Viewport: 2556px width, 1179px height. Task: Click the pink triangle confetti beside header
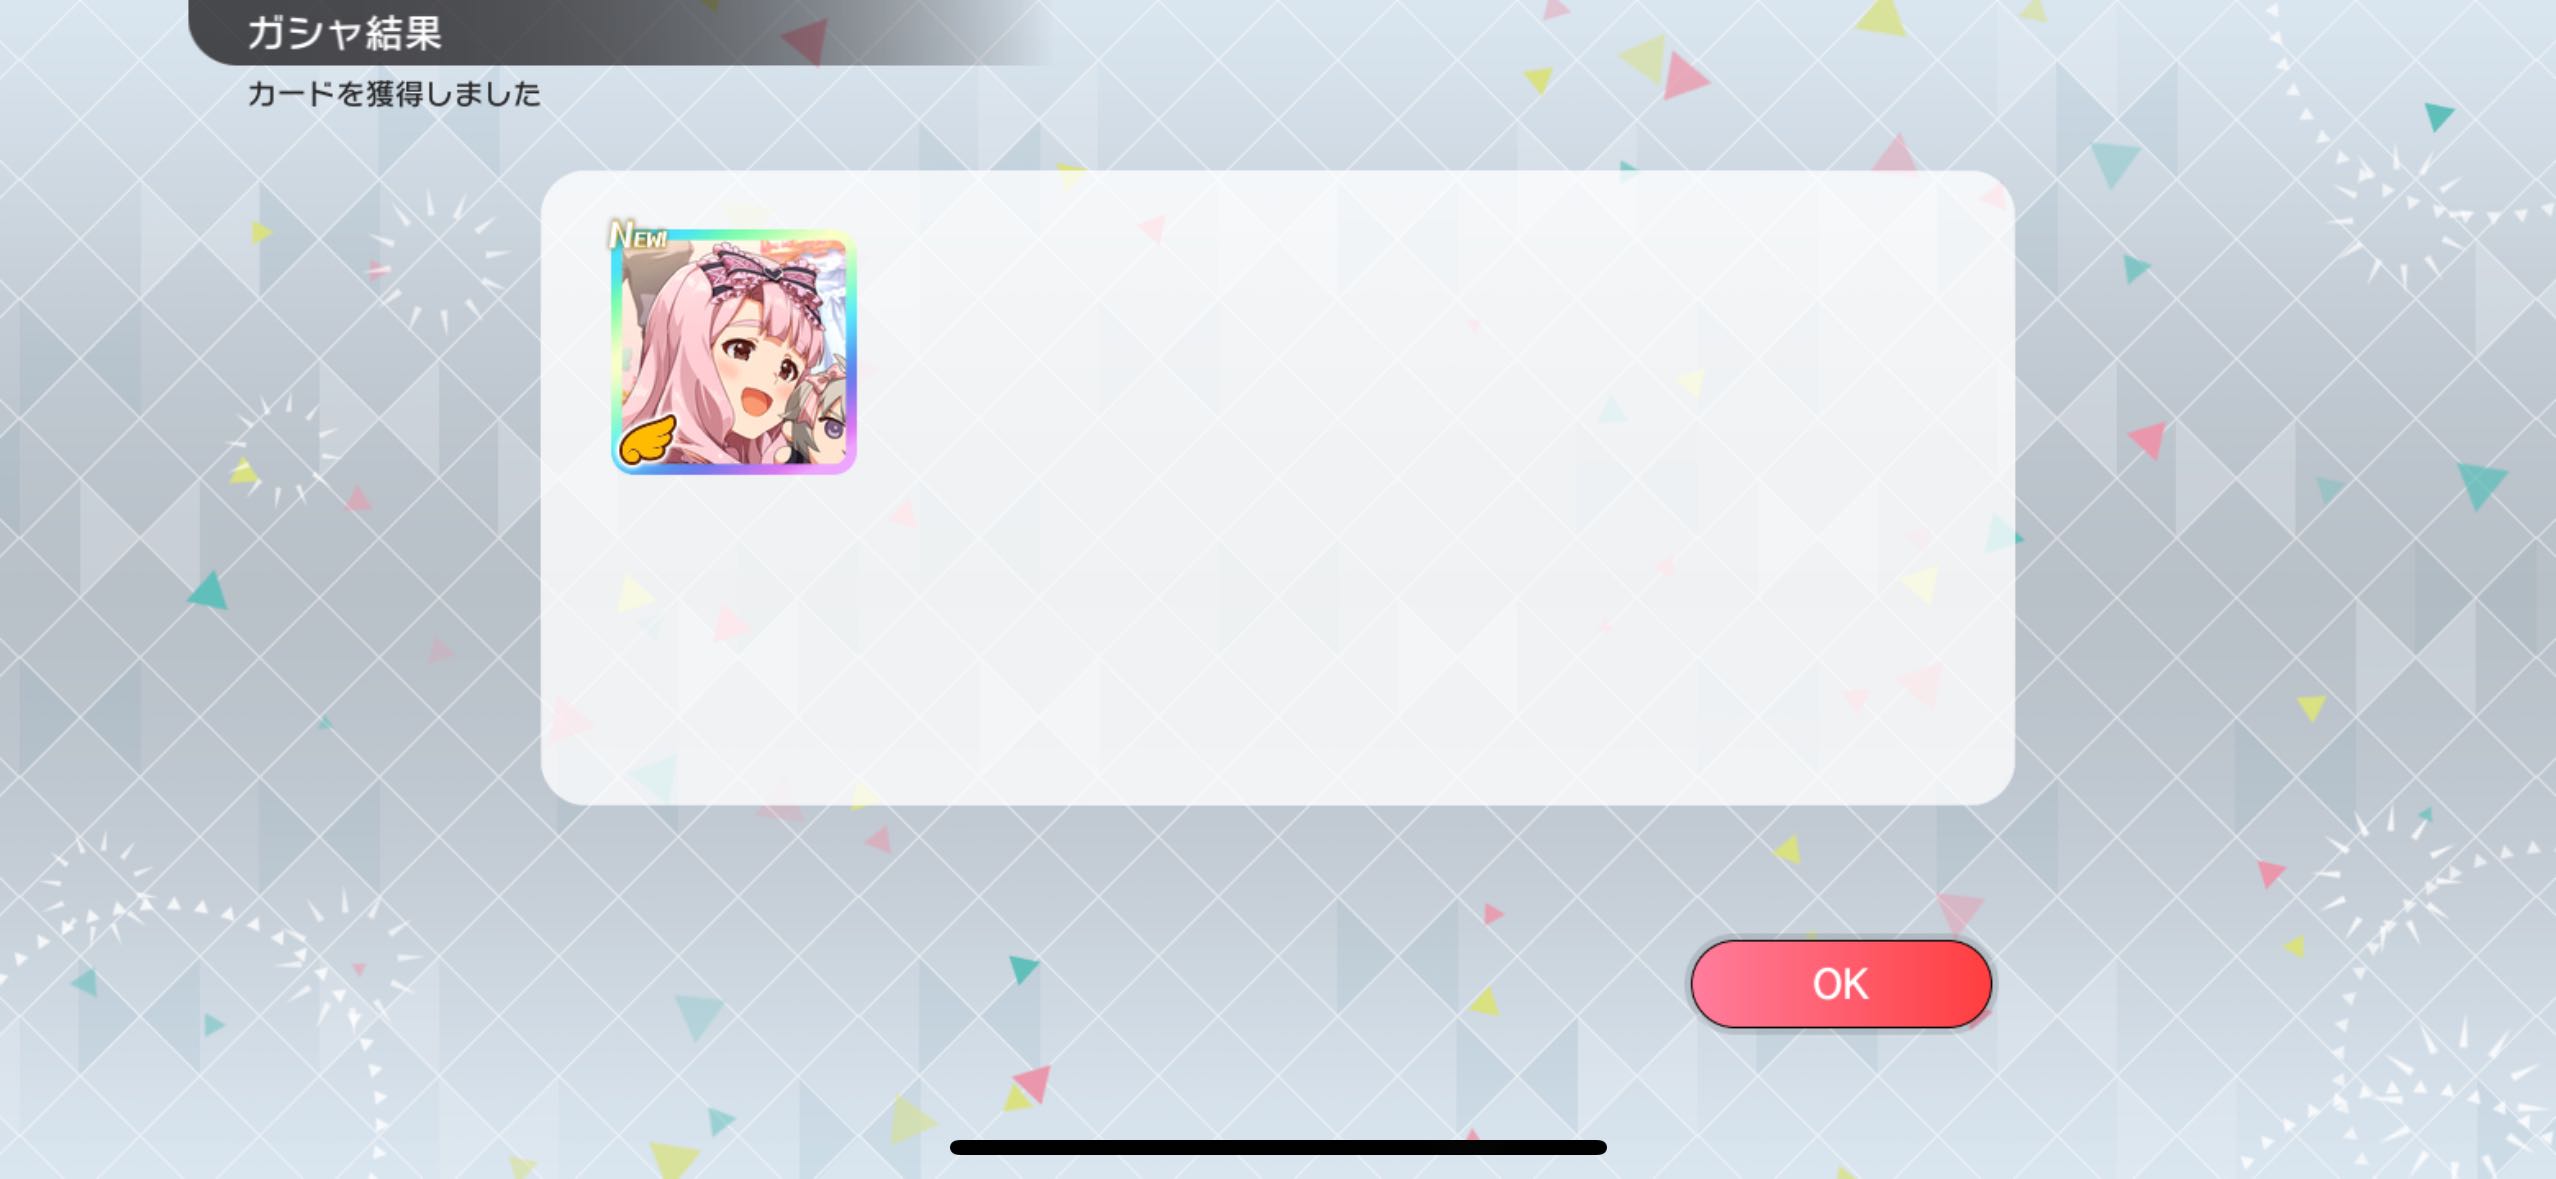(806, 40)
